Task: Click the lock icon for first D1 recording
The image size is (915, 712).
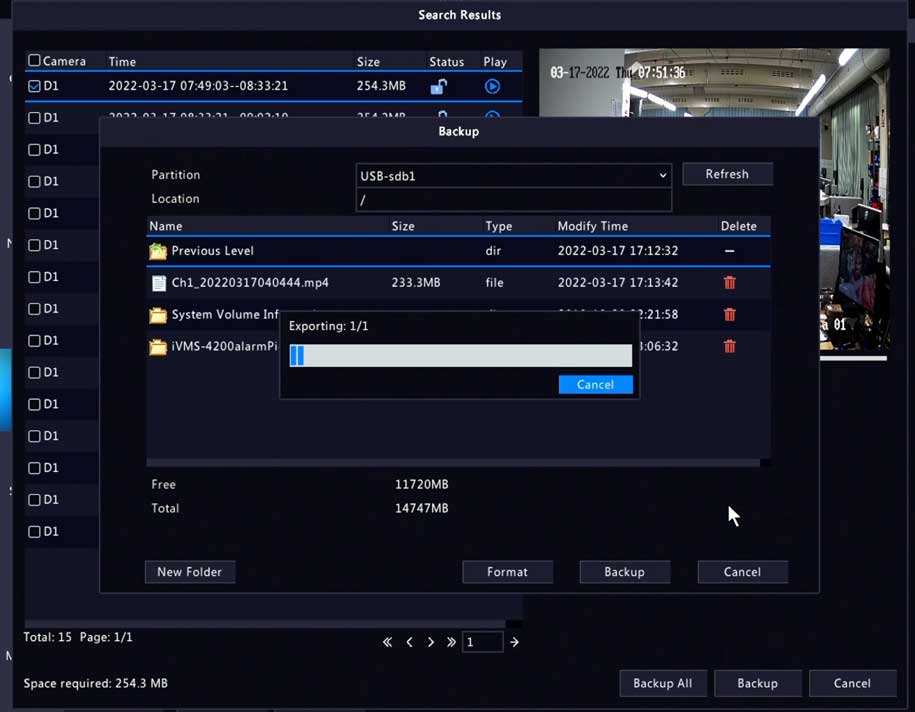Action: coord(438,87)
